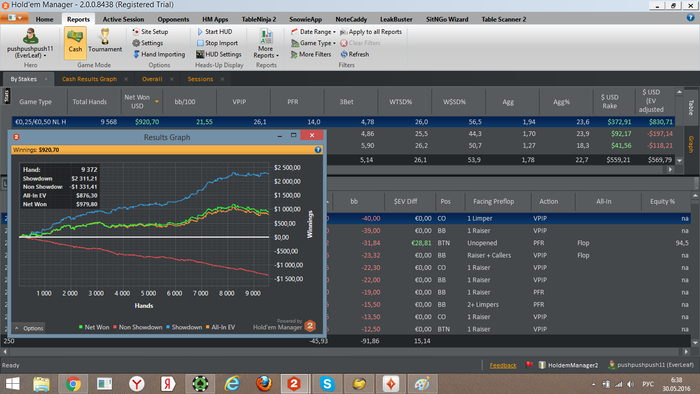Close the Sessions report tab
Image resolution: width=700 pixels, height=394 pixels.
222,79
